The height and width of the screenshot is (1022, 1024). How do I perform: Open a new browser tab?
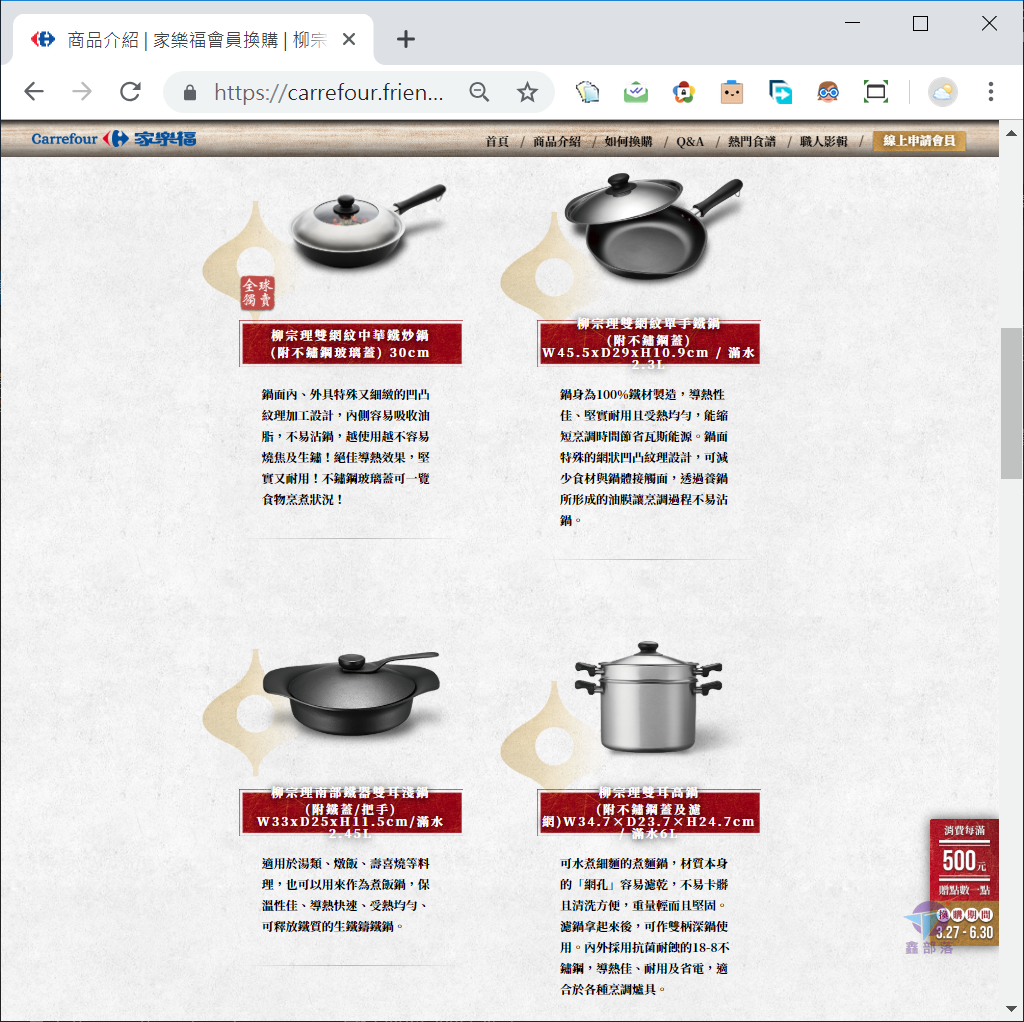click(x=406, y=39)
